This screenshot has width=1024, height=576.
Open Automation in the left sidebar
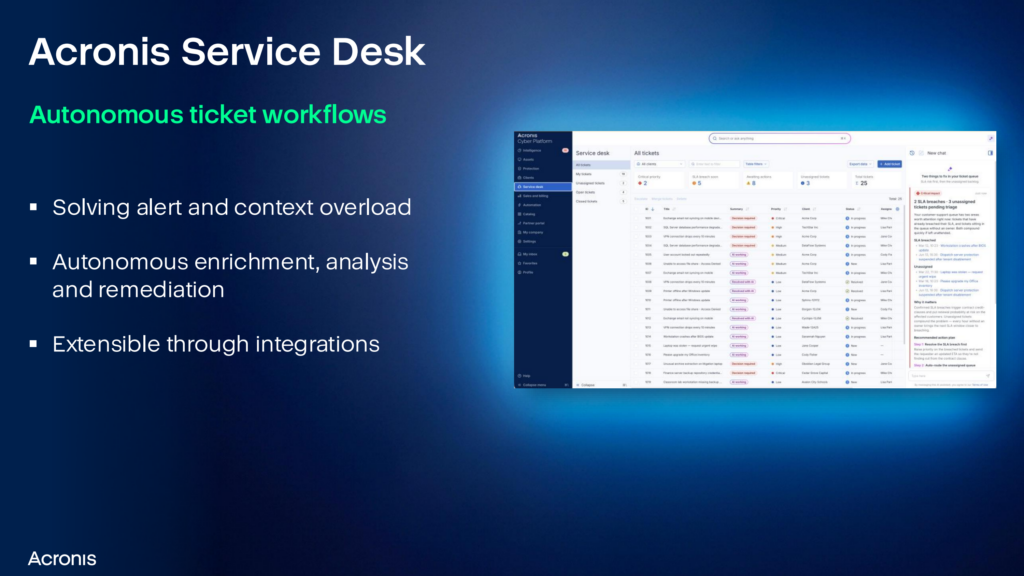tap(542, 205)
